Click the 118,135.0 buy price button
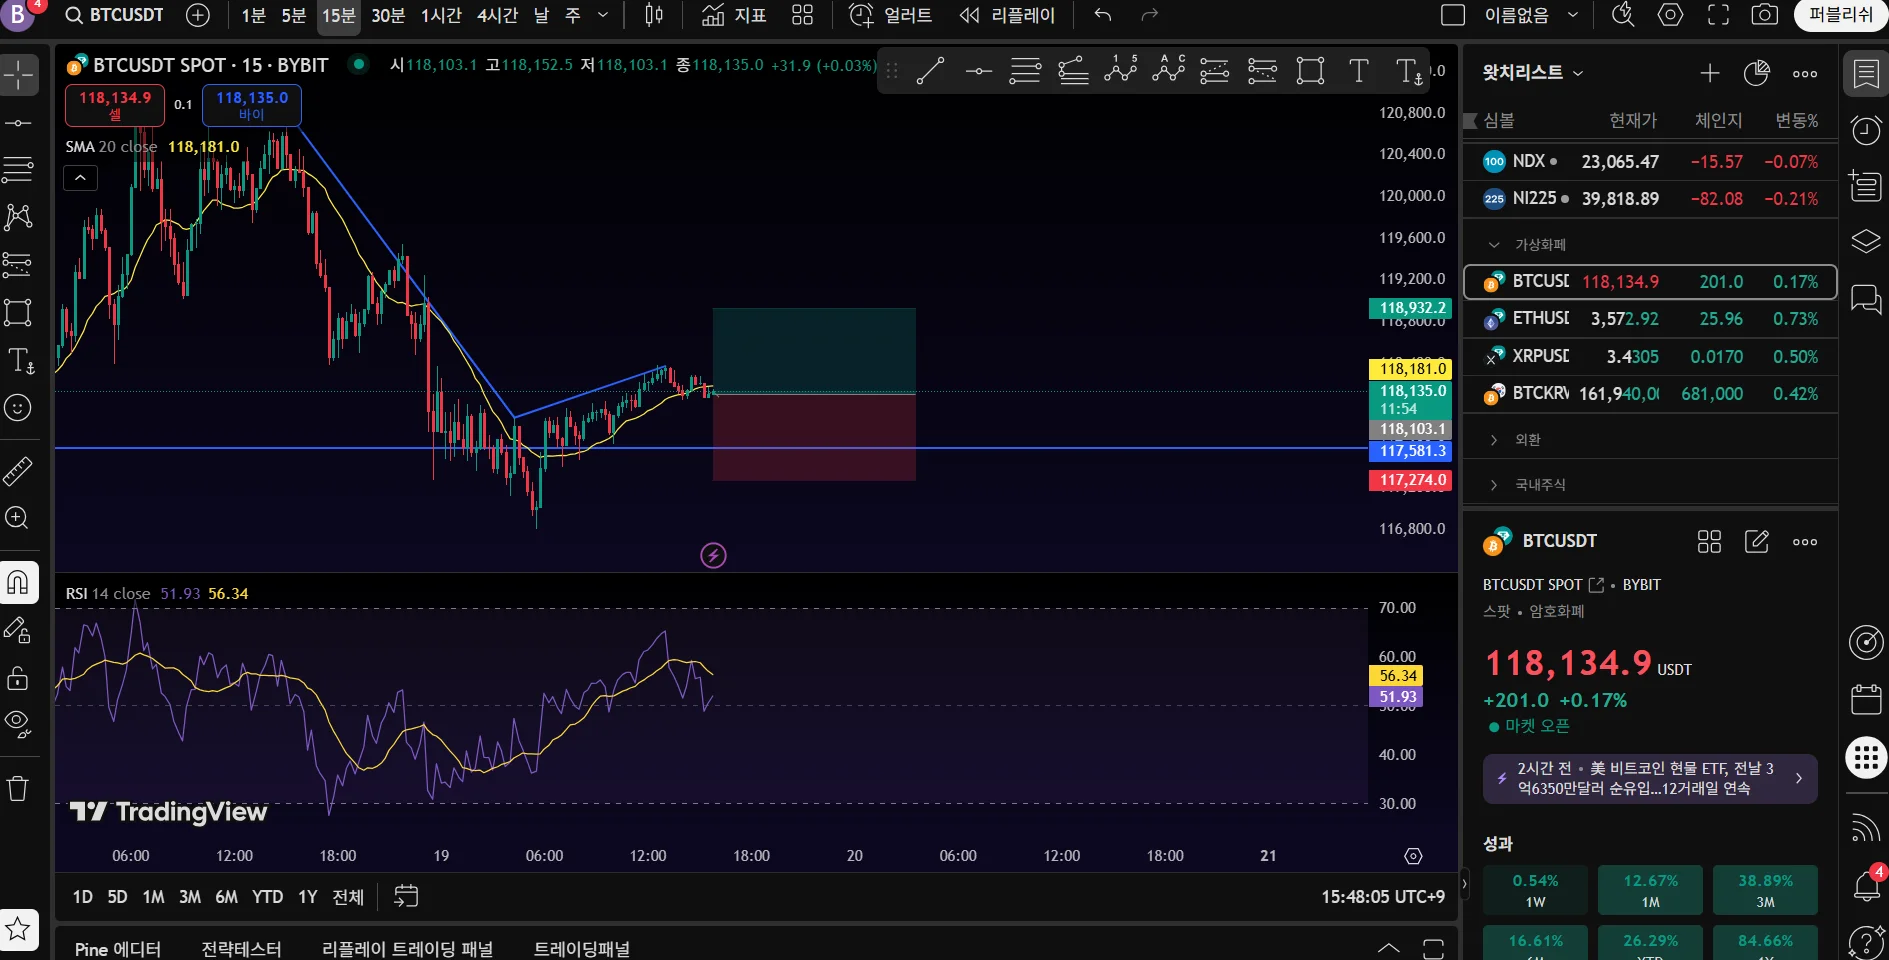 [252, 105]
